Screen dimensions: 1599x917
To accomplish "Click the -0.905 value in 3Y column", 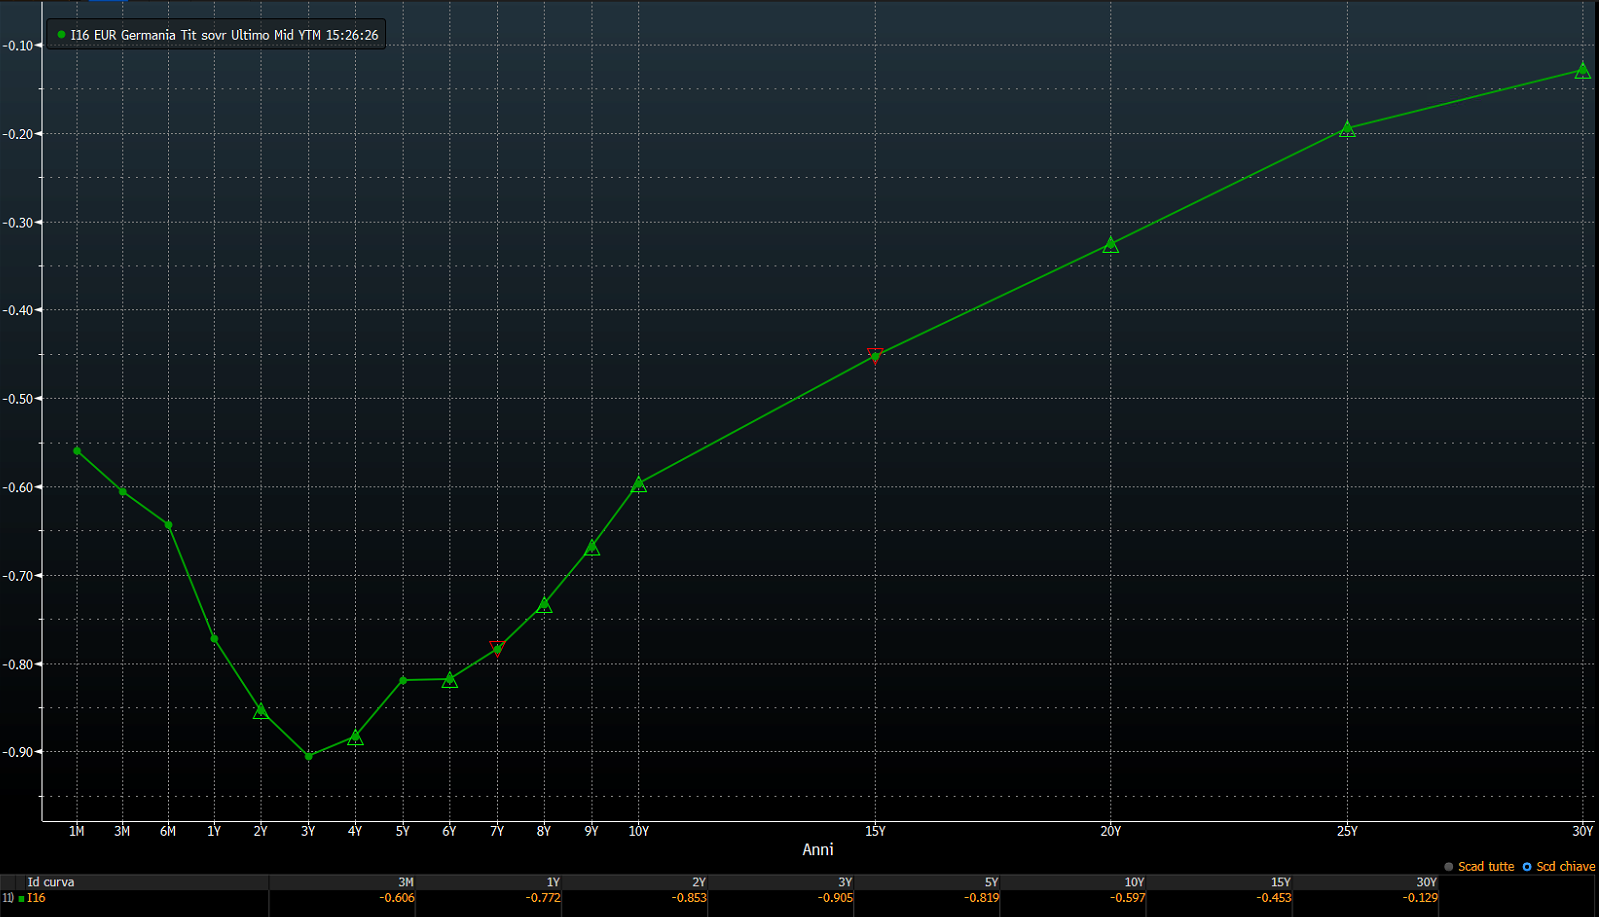I will [835, 898].
